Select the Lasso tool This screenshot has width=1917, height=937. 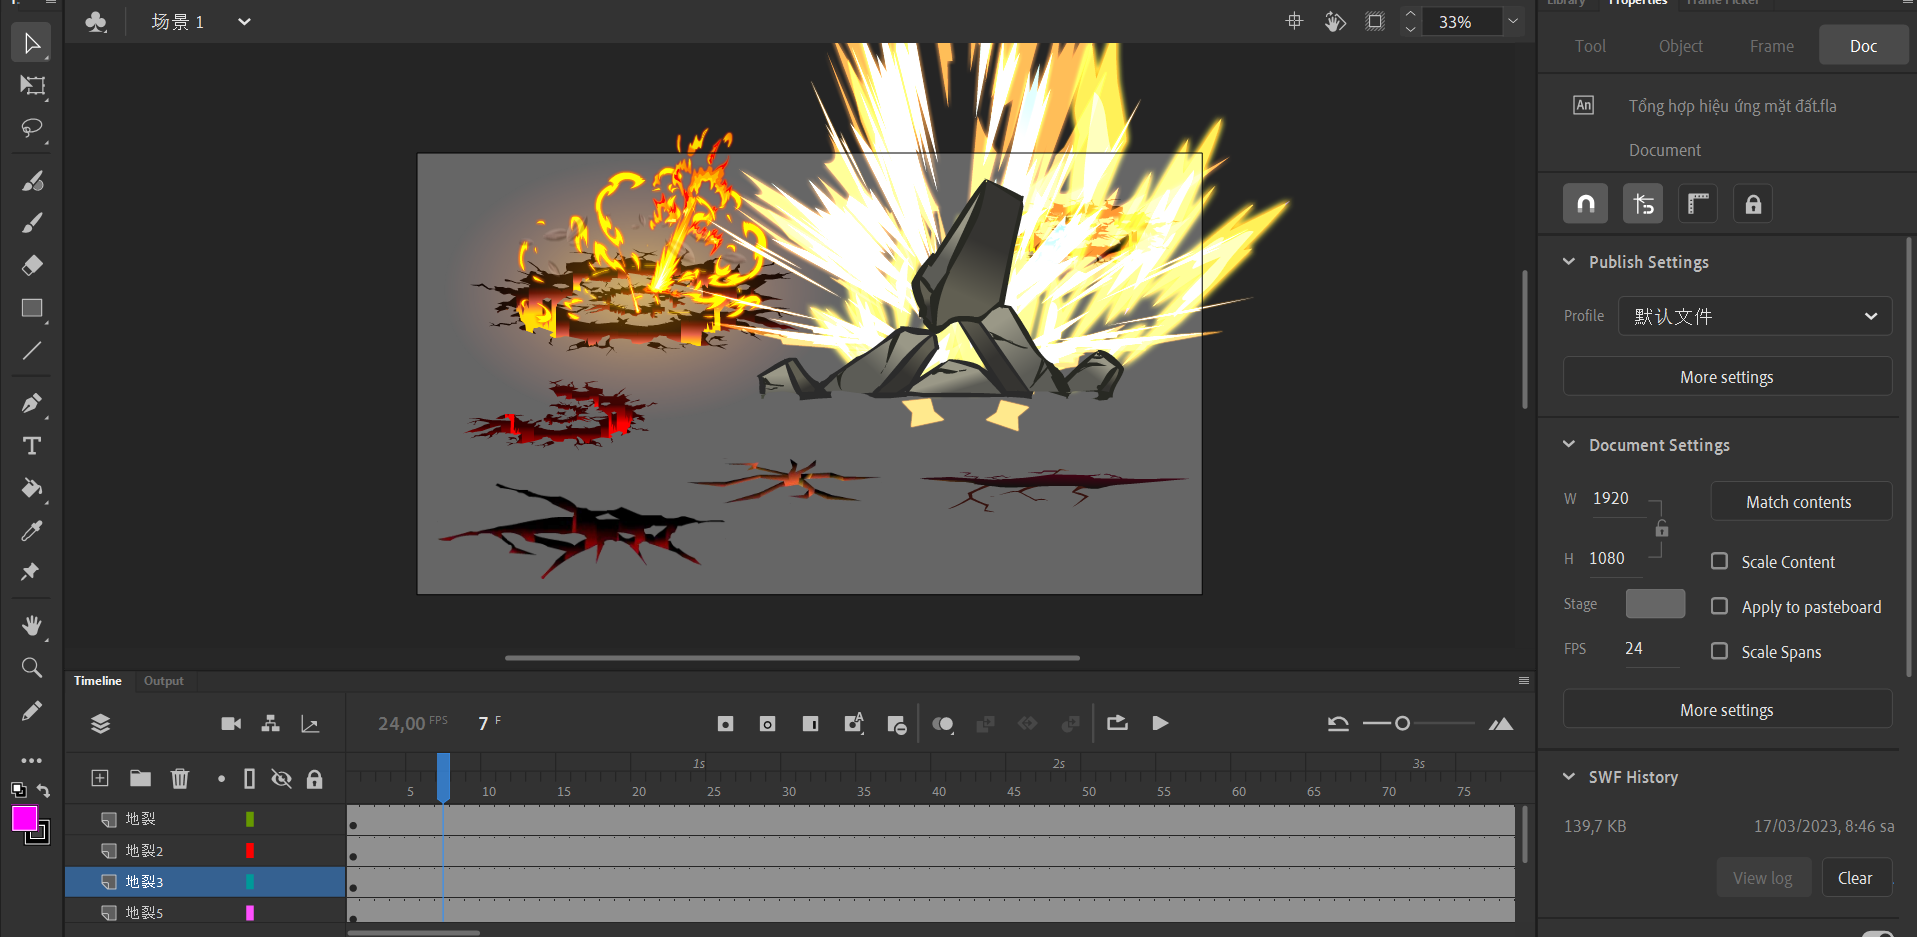pos(32,129)
